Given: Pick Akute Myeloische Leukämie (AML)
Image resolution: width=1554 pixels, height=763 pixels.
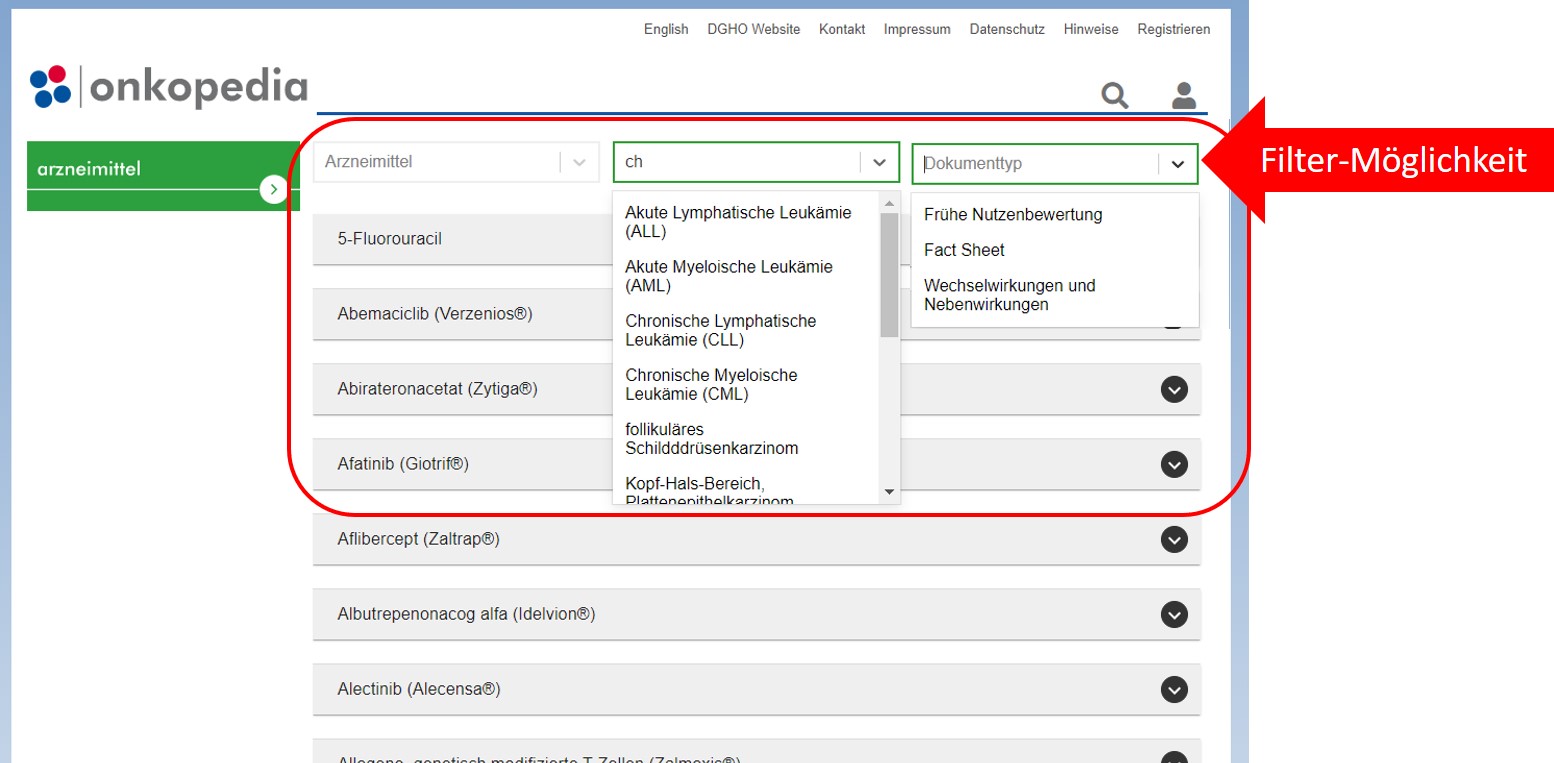Looking at the screenshot, I should pyautogui.click(x=728, y=276).
